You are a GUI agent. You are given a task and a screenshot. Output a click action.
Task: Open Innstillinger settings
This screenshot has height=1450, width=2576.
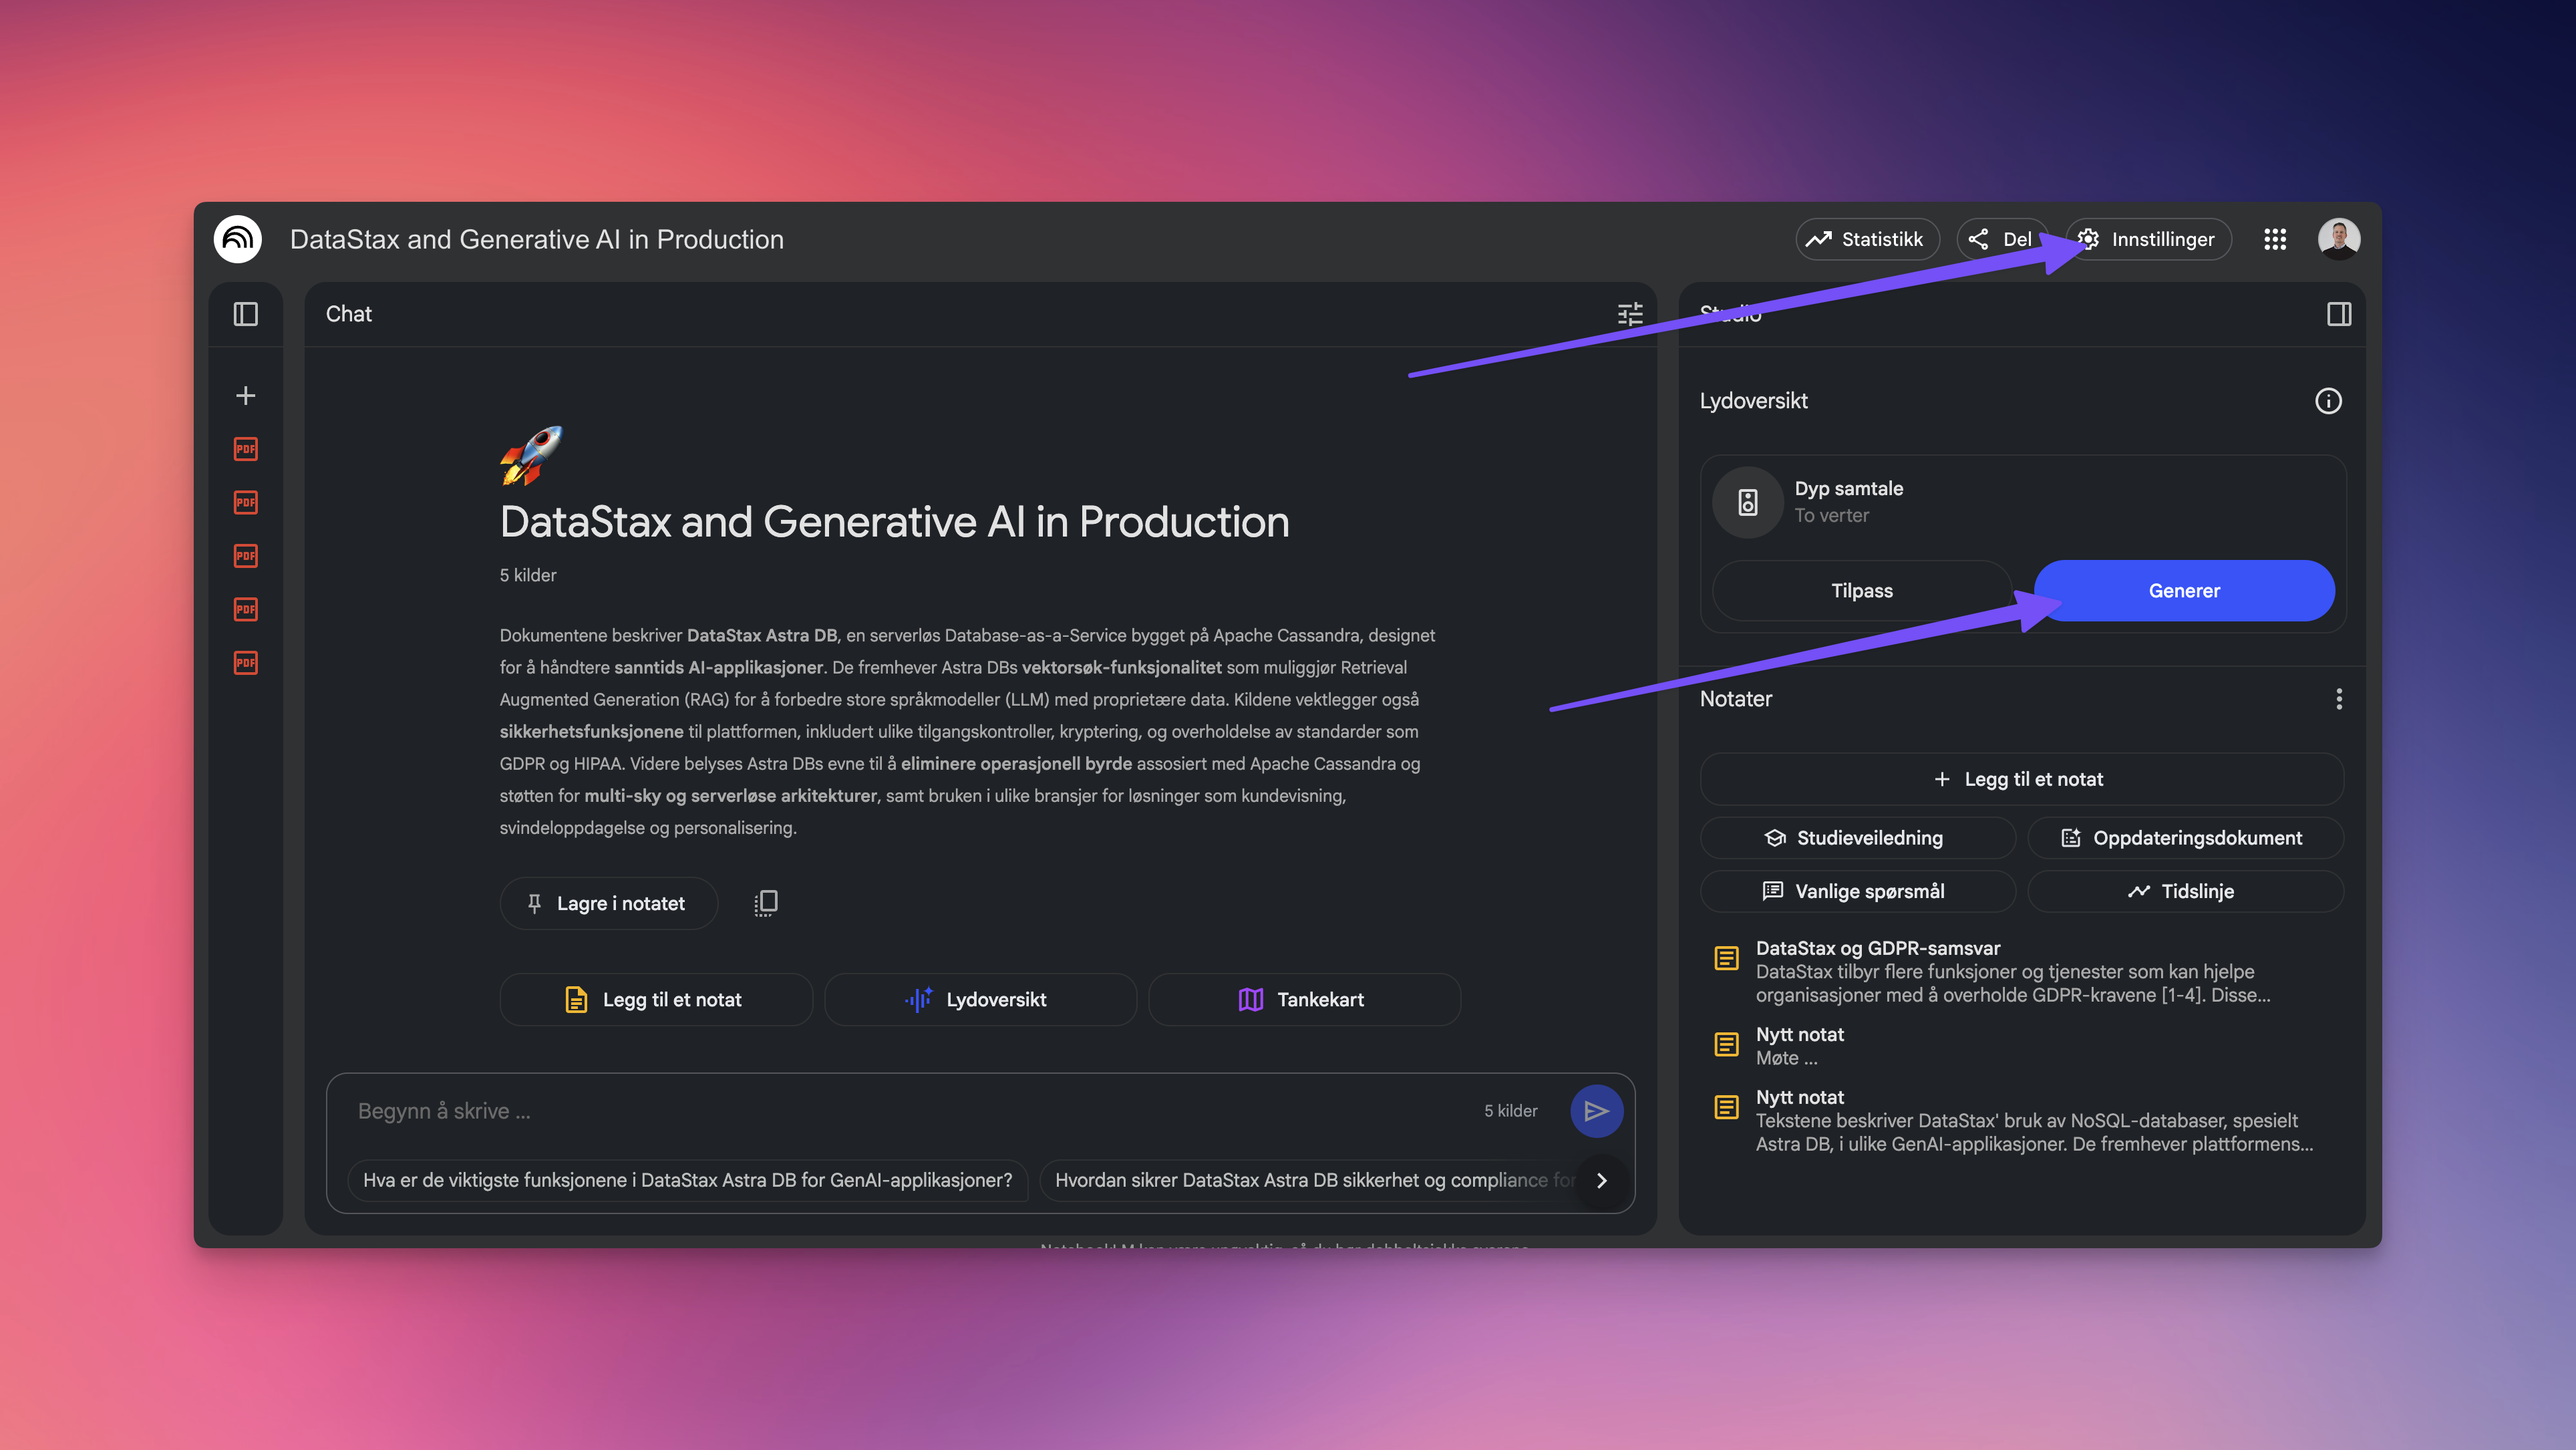(x=2149, y=239)
